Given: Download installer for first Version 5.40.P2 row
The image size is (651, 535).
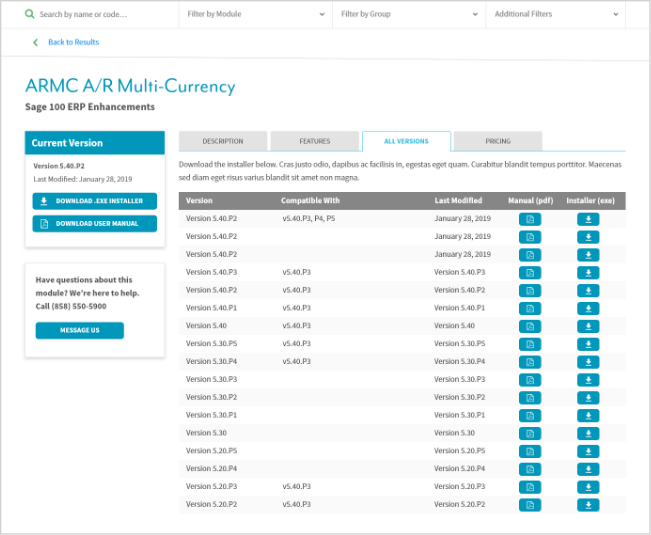Looking at the screenshot, I should pos(588,219).
